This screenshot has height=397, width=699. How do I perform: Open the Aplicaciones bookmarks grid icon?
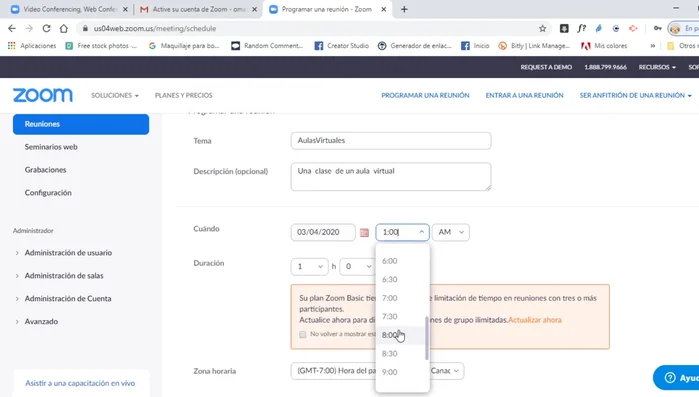(x=12, y=46)
